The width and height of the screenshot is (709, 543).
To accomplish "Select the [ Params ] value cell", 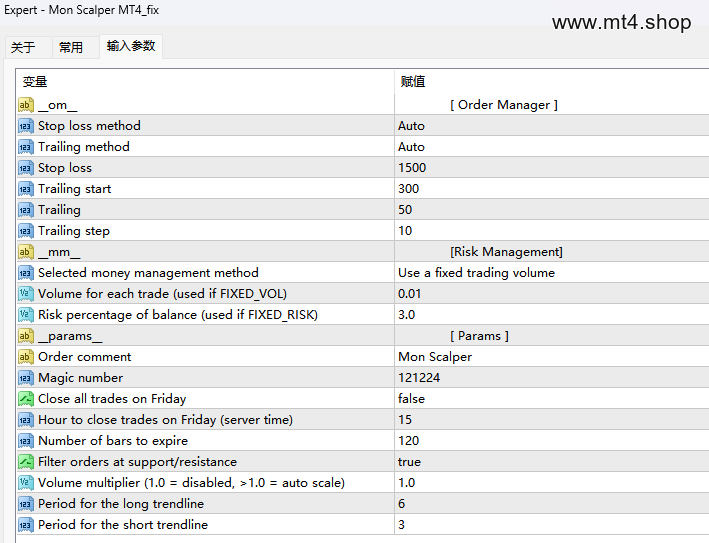I will click(552, 336).
